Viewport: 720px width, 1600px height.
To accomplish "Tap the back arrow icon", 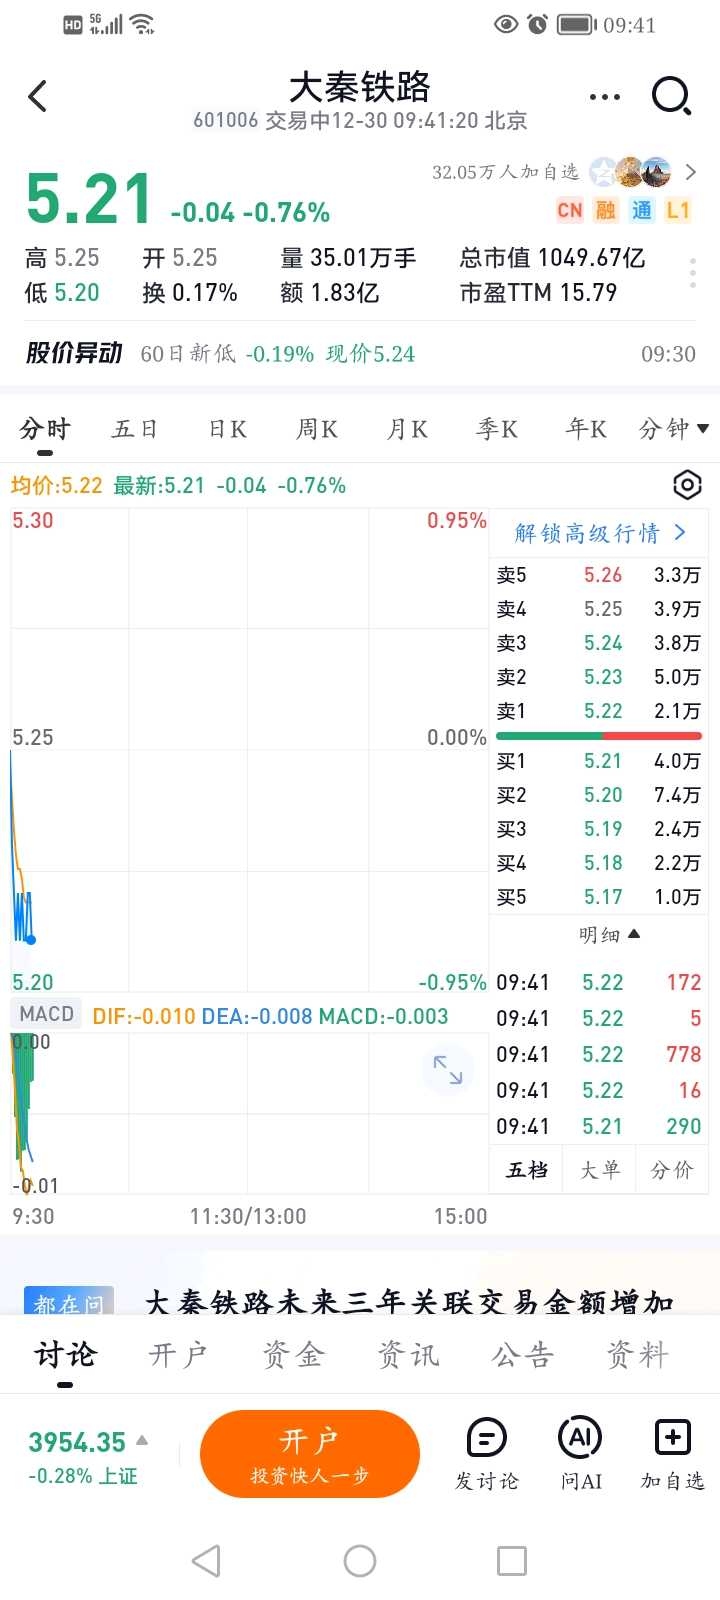I will point(38,96).
